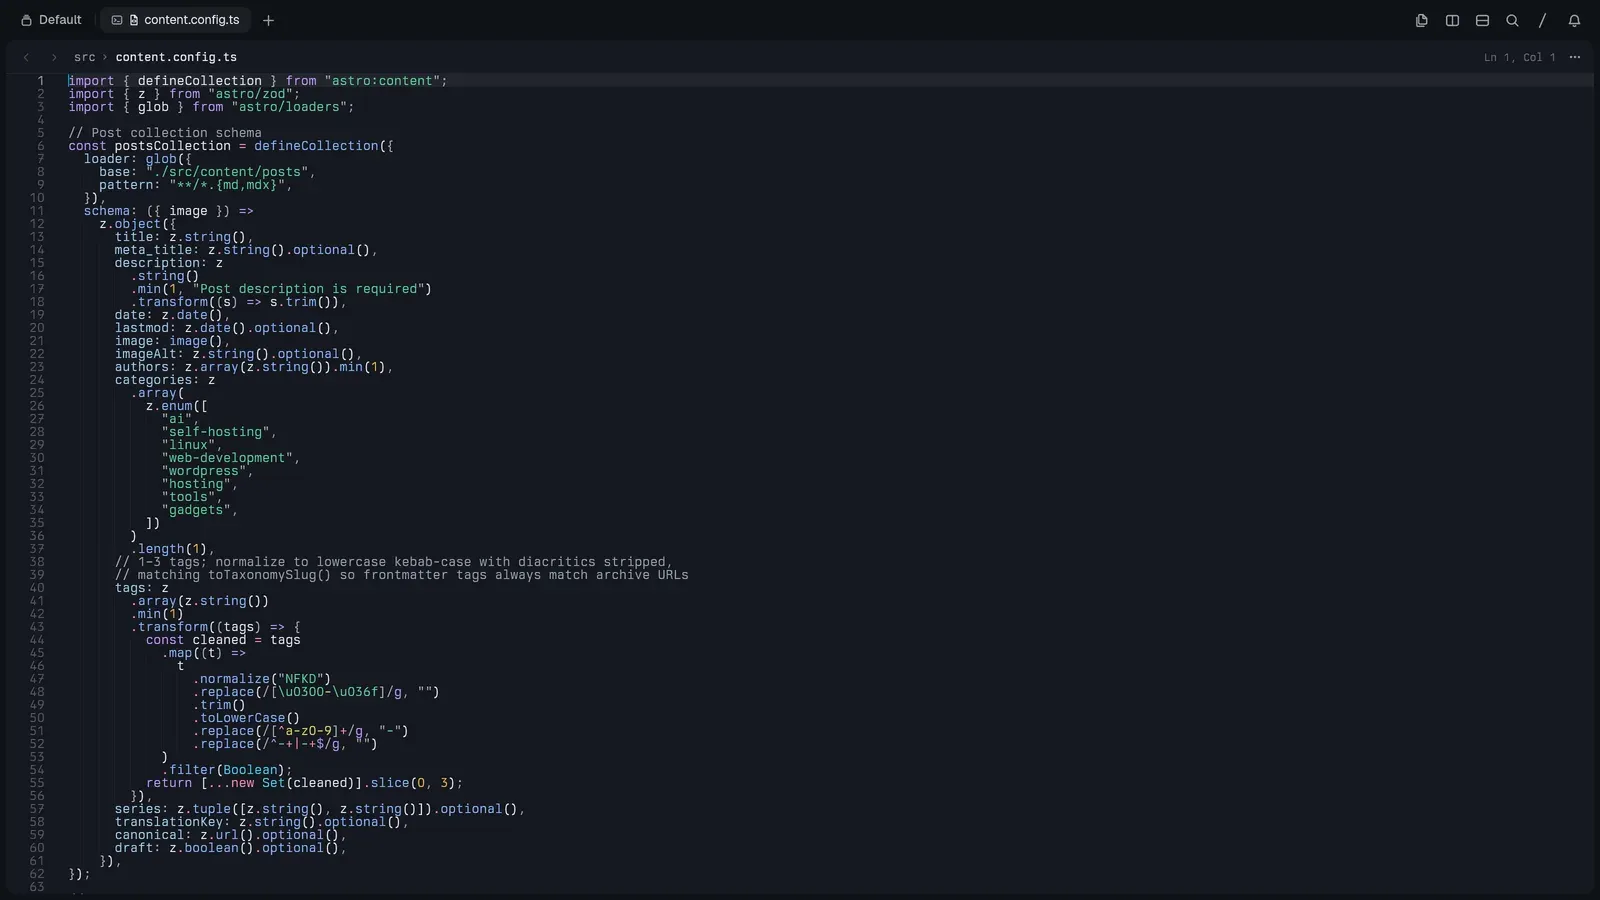Viewport: 1600px width, 900px height.
Task: Click line number 62 in the gutter
Action: [x=37, y=874]
